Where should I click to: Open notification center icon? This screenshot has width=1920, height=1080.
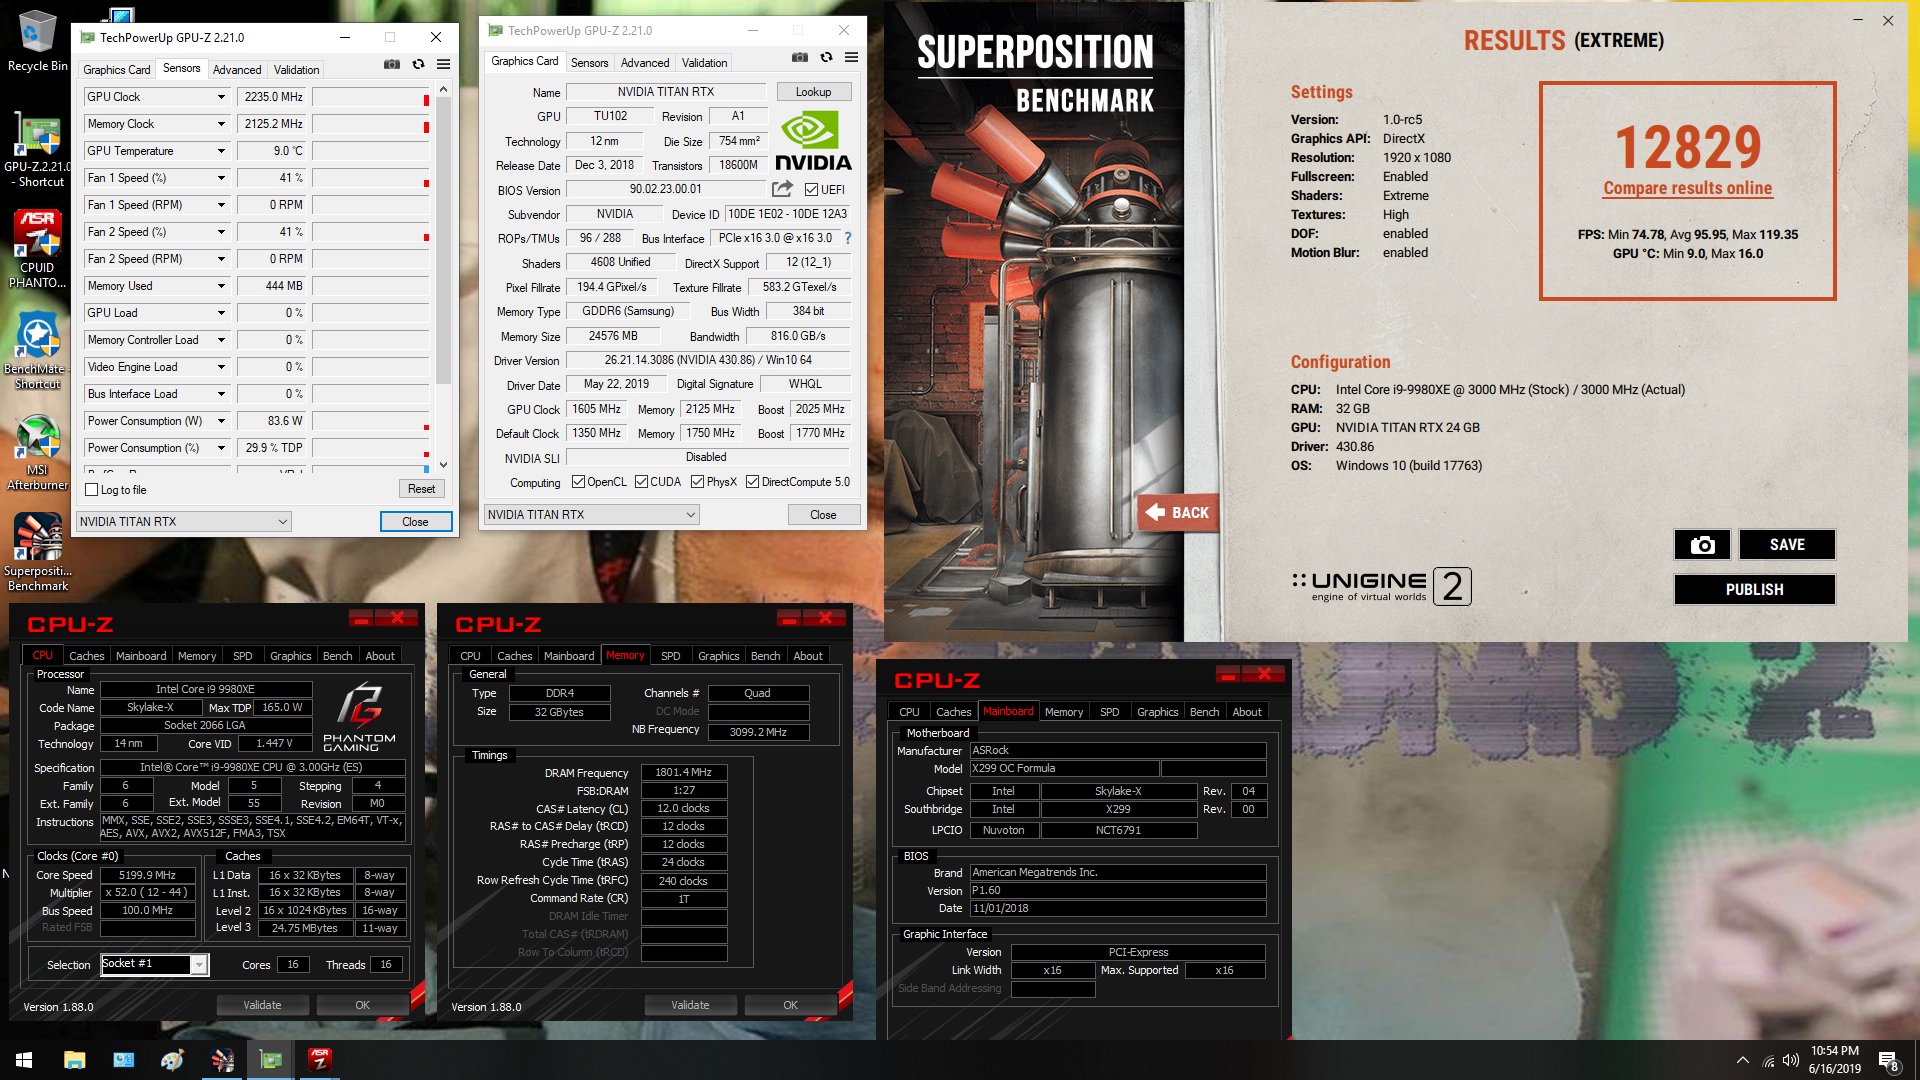1889,1060
